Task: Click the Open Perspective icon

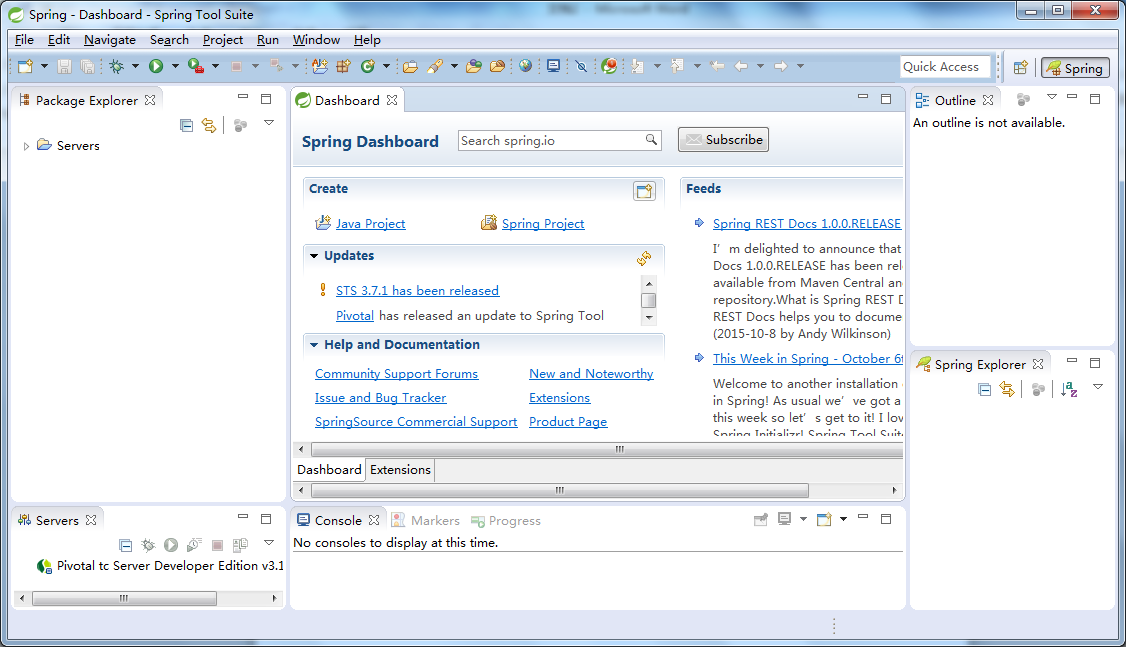Action: (1020, 68)
